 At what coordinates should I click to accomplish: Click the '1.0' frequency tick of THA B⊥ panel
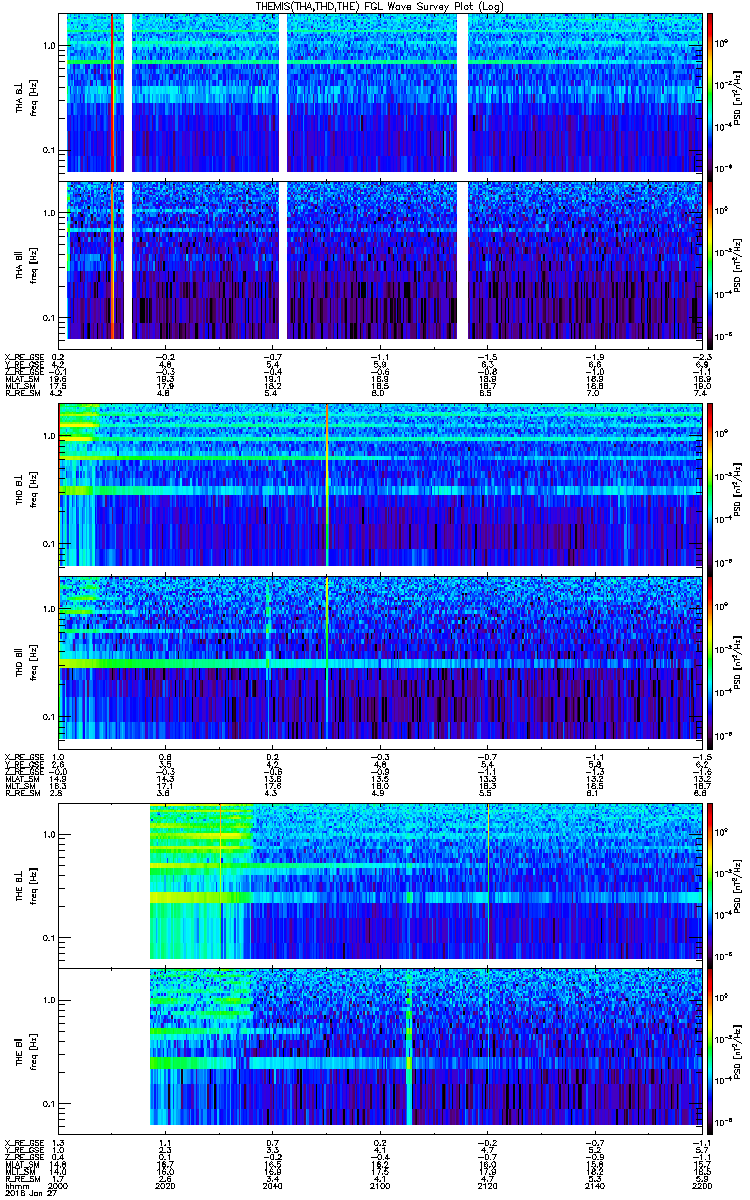(50, 46)
